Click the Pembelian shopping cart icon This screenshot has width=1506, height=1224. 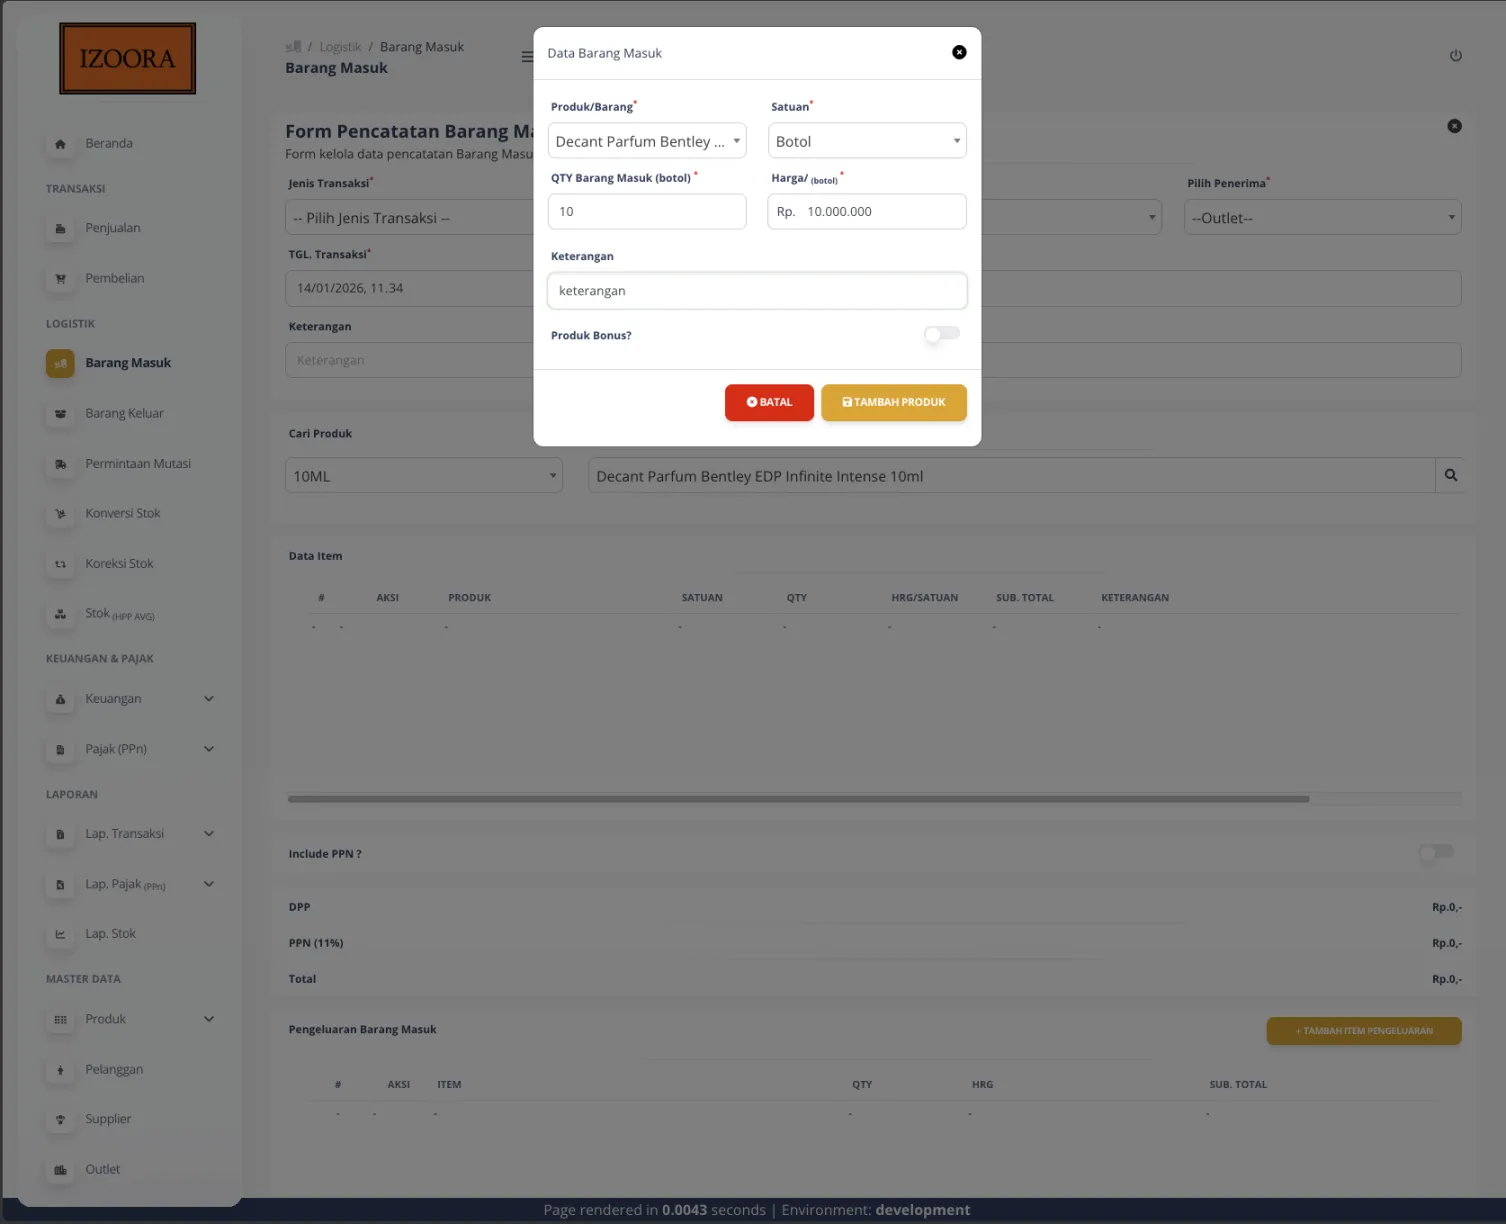click(x=60, y=278)
